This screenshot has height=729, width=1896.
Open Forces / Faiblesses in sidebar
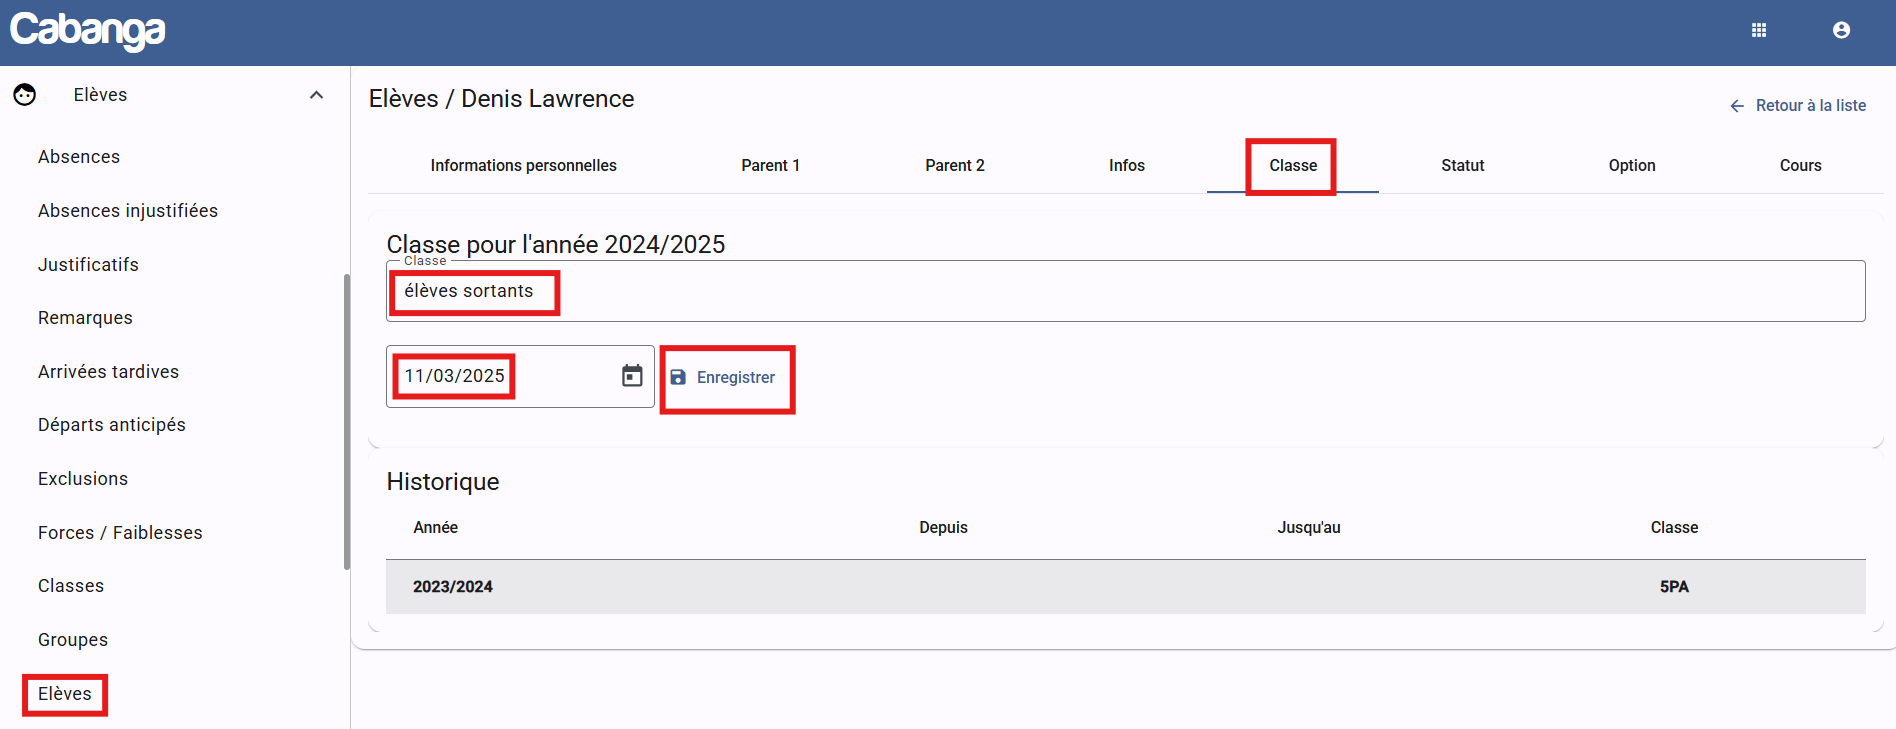[120, 533]
